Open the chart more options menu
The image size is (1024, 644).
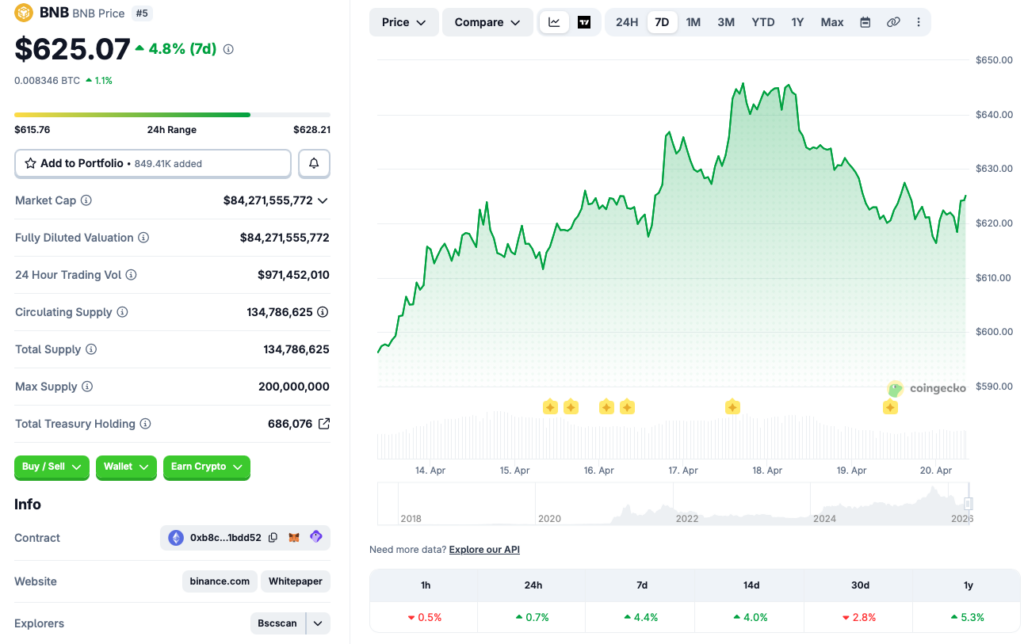click(918, 22)
